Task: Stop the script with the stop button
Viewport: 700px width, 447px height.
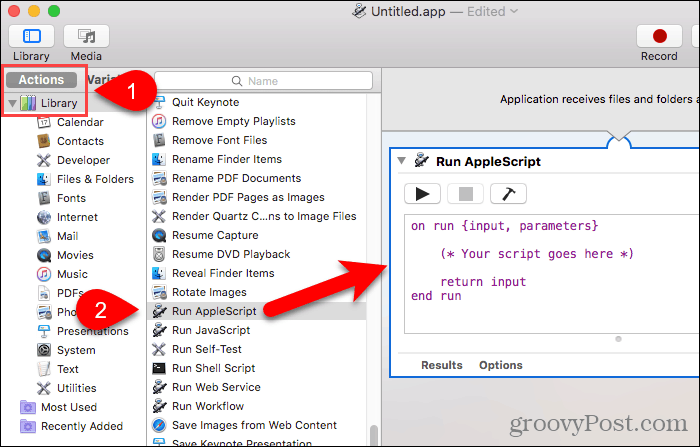Action: pyautogui.click(x=466, y=194)
